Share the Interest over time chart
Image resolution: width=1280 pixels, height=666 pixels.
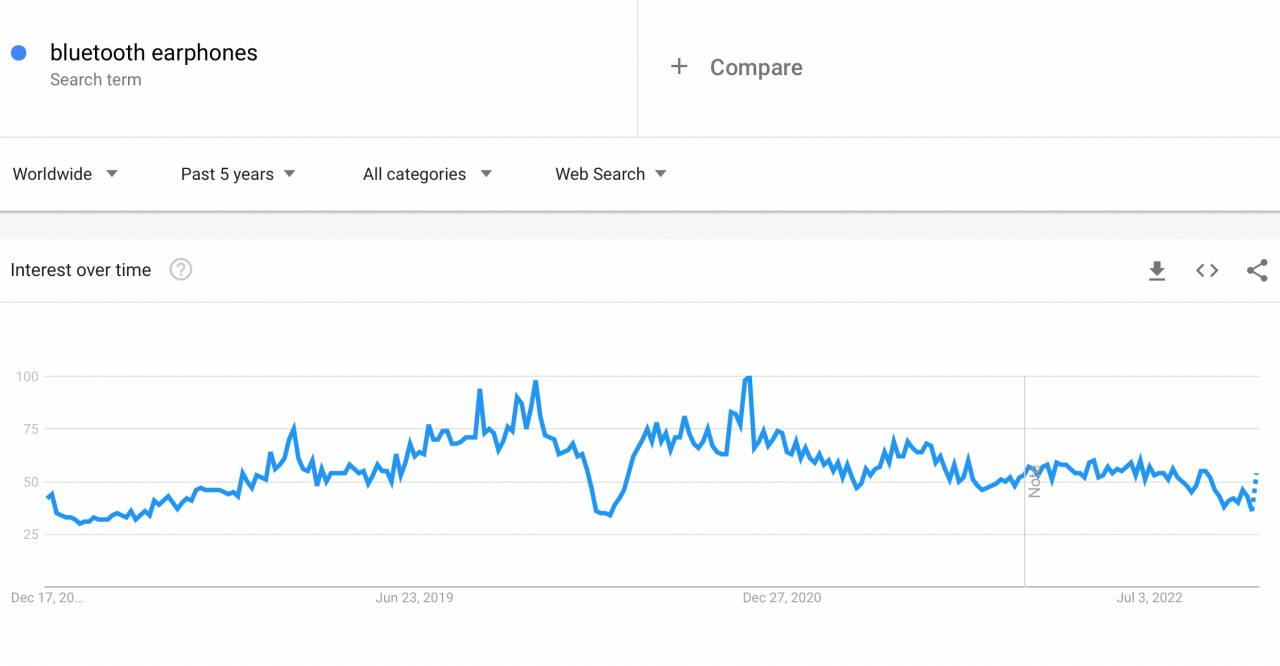[x=1257, y=270]
